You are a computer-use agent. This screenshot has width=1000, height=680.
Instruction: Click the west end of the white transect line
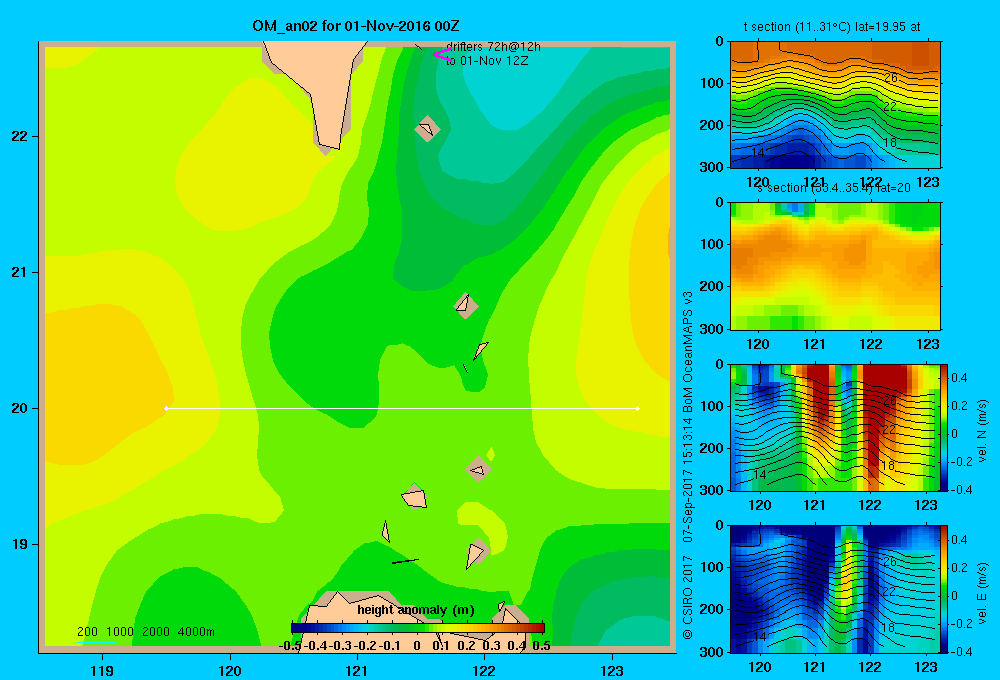click(x=166, y=408)
